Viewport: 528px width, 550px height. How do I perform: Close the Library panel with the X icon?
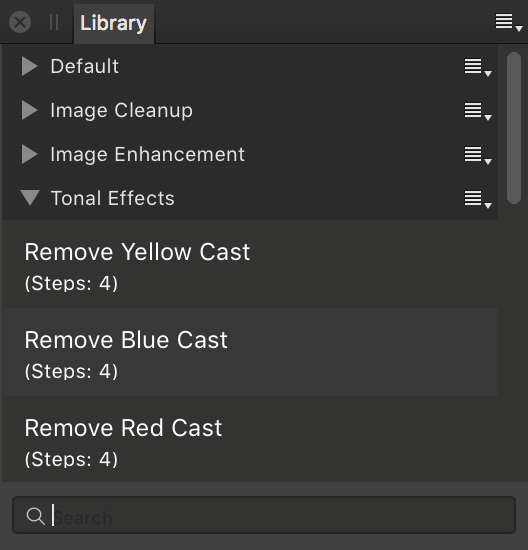[20, 22]
